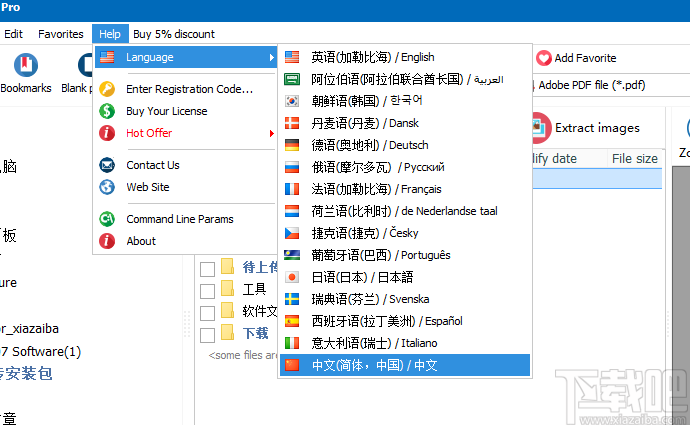This screenshot has width=690, height=425.
Task: Click the French flag icon
Action: [292, 189]
